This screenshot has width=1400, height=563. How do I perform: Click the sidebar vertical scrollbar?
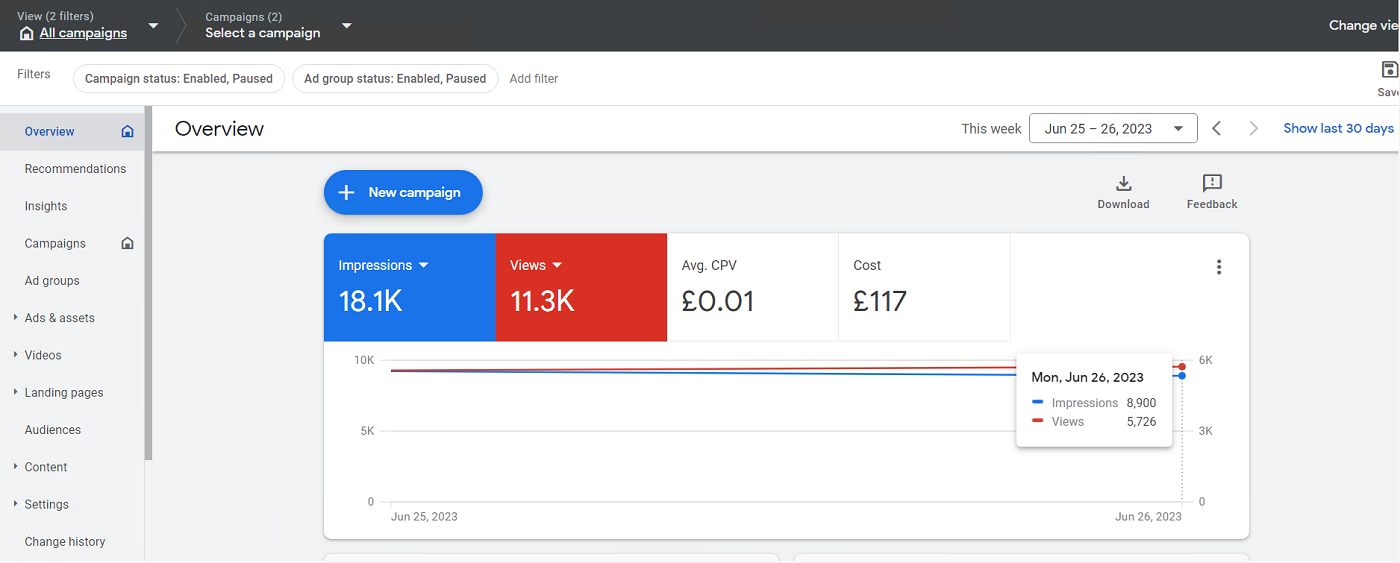(149, 283)
